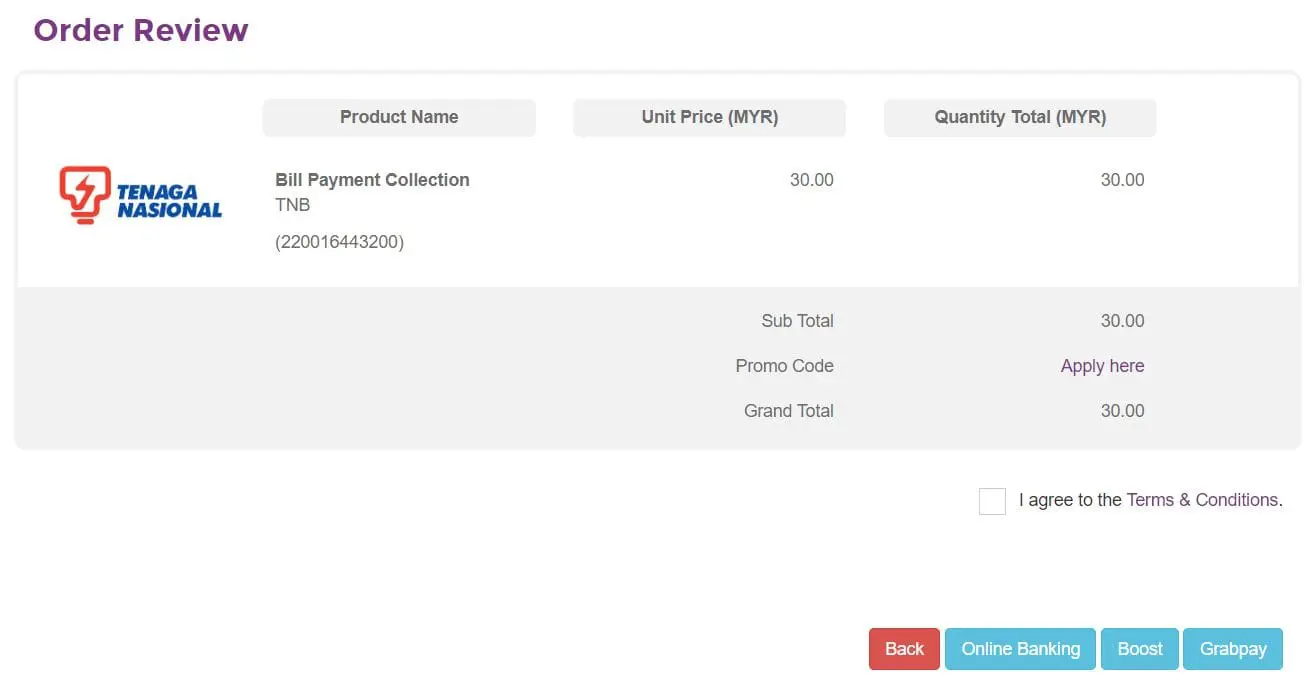1308x692 pixels.
Task: Select the Bill Payment Collection product name
Action: point(372,180)
